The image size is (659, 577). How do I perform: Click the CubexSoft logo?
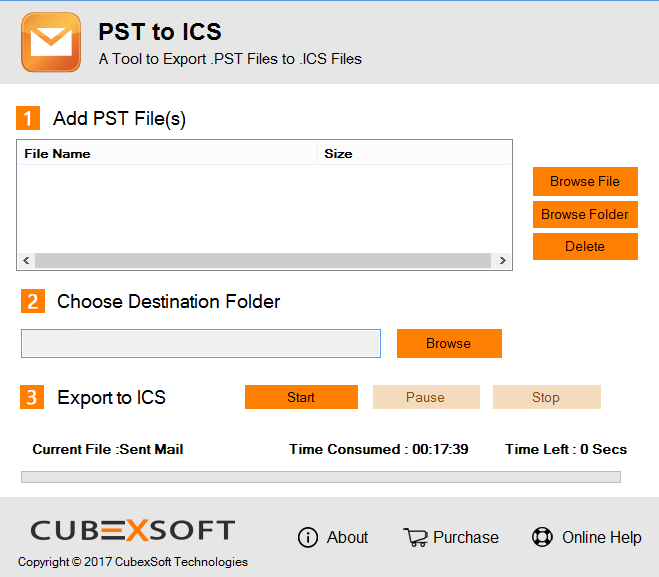(132, 530)
